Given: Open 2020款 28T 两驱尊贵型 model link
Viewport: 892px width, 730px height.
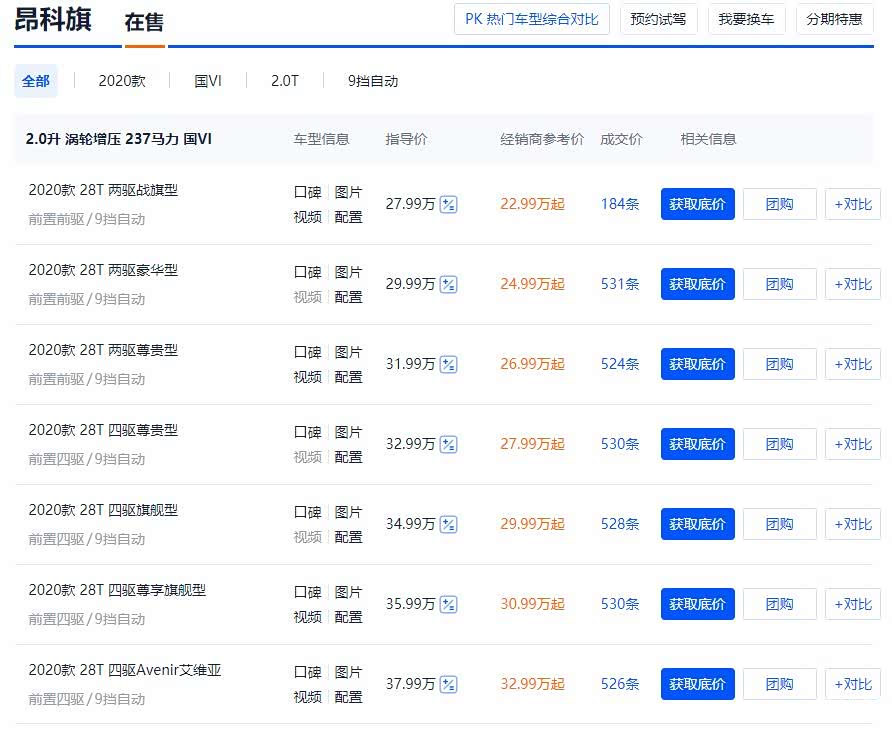Looking at the screenshot, I should point(103,350).
